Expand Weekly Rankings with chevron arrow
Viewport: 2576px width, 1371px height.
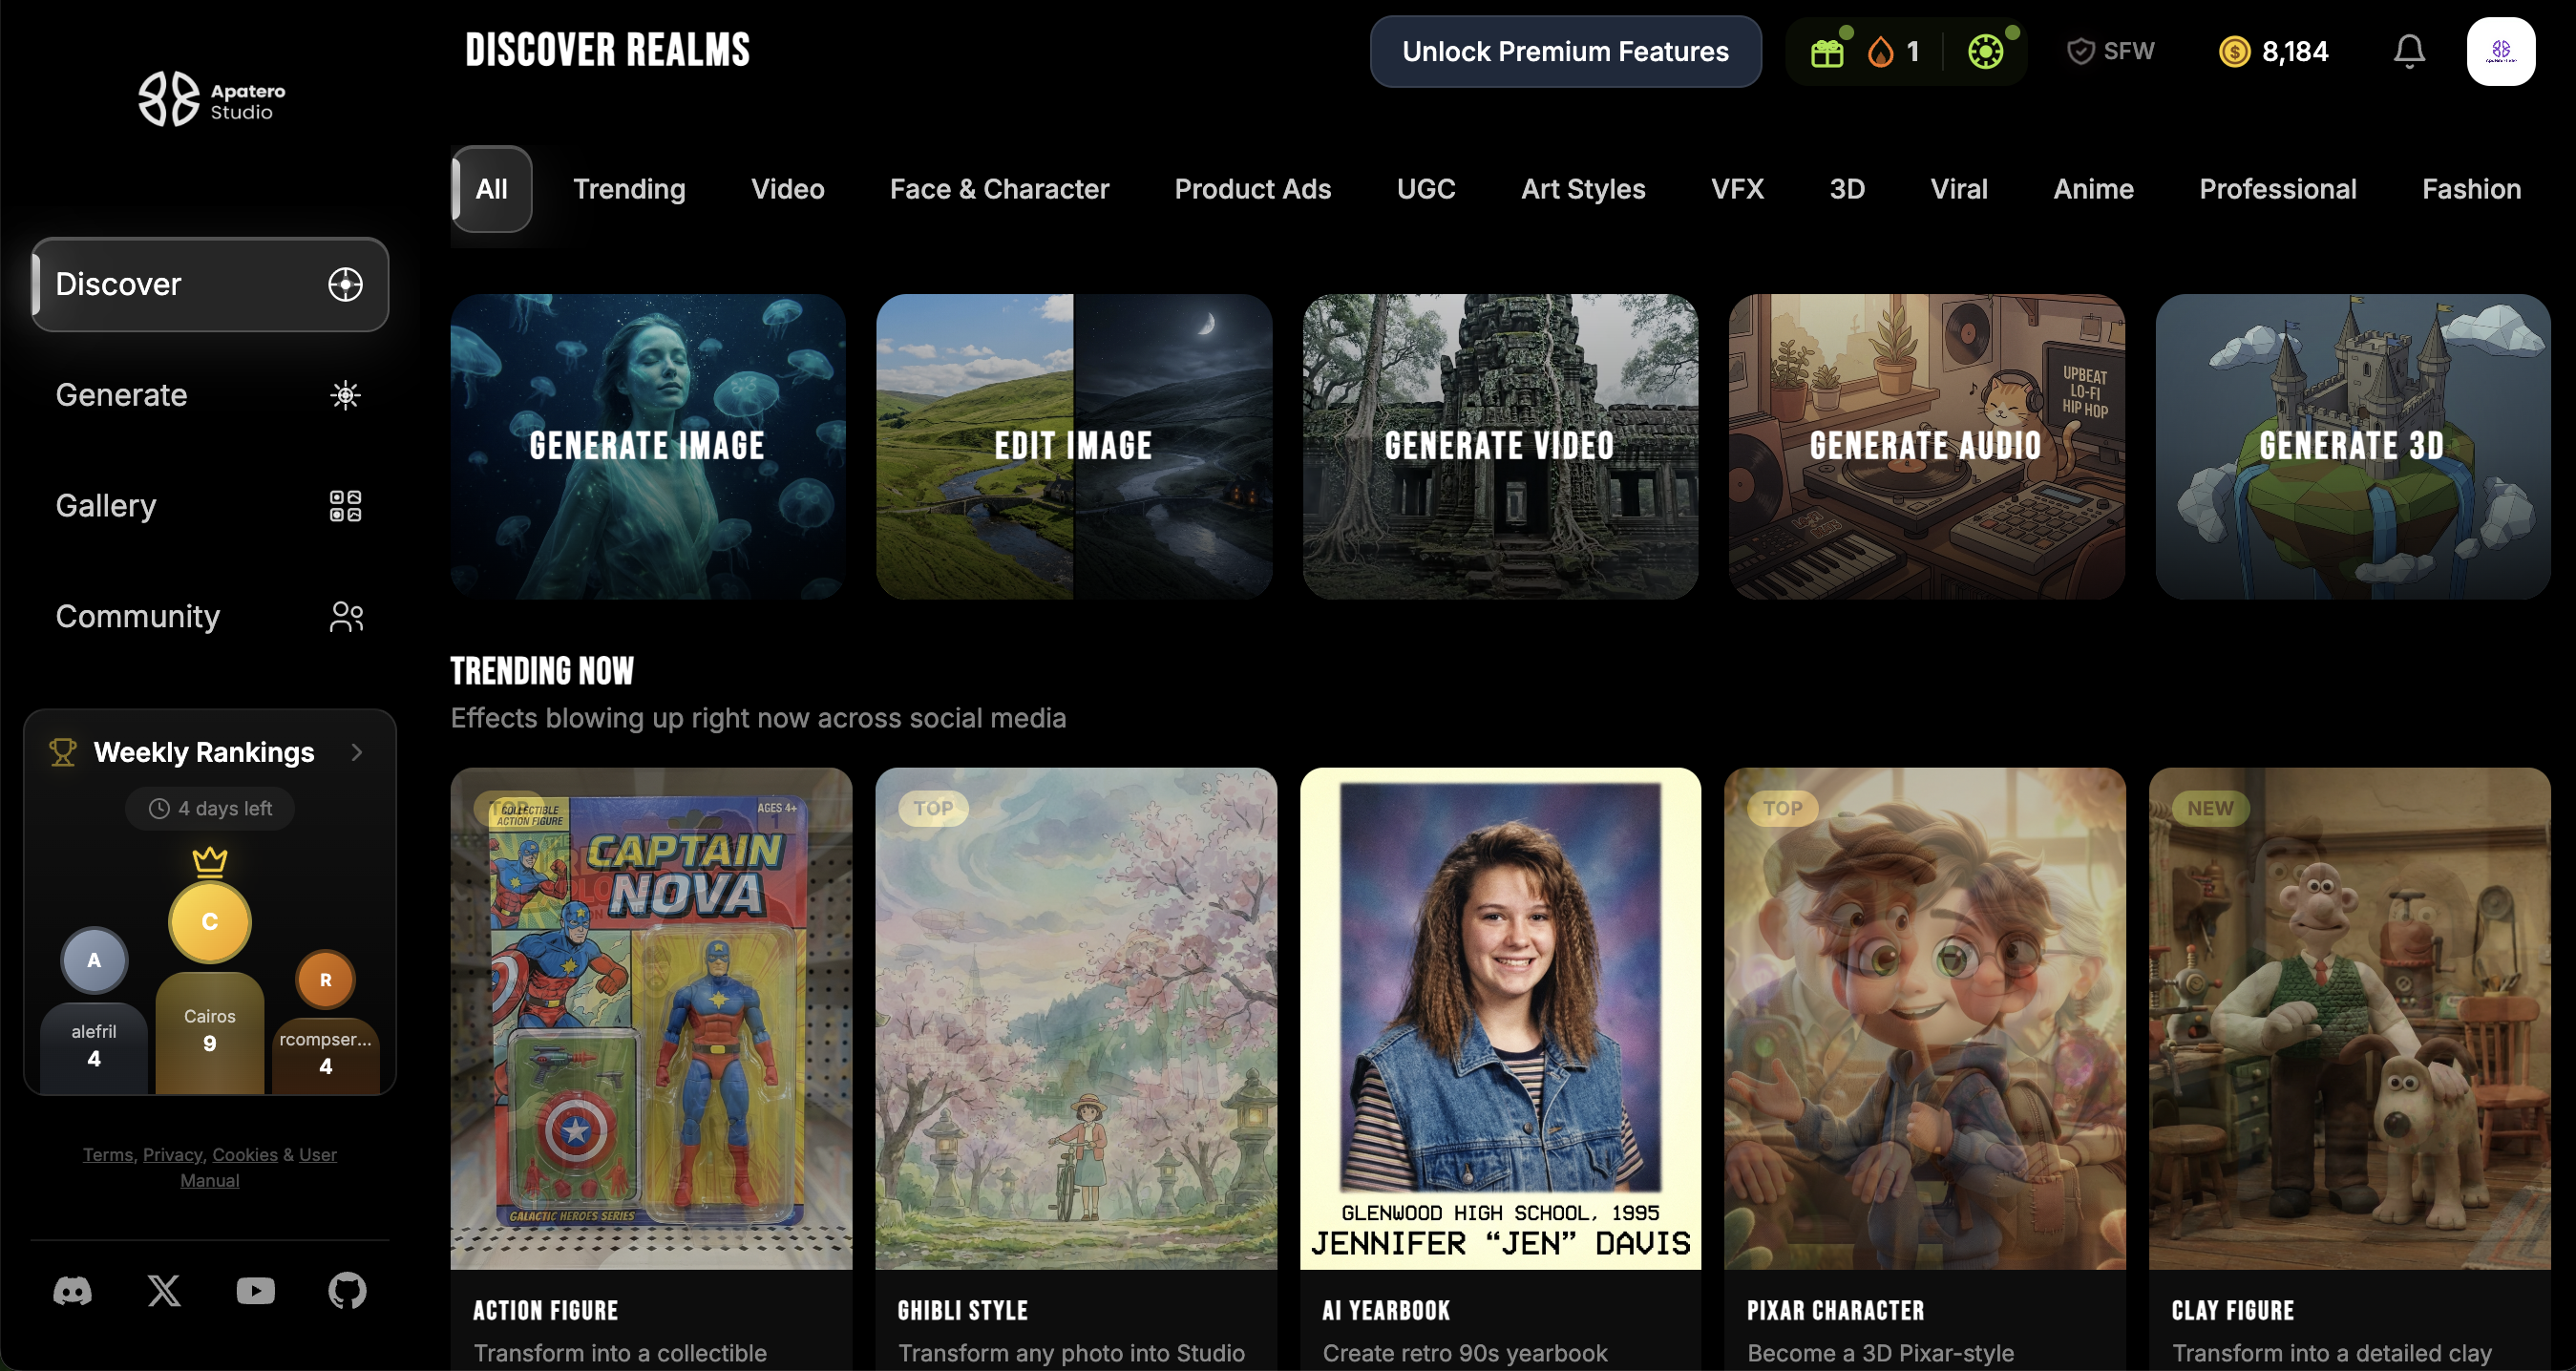pos(357,752)
